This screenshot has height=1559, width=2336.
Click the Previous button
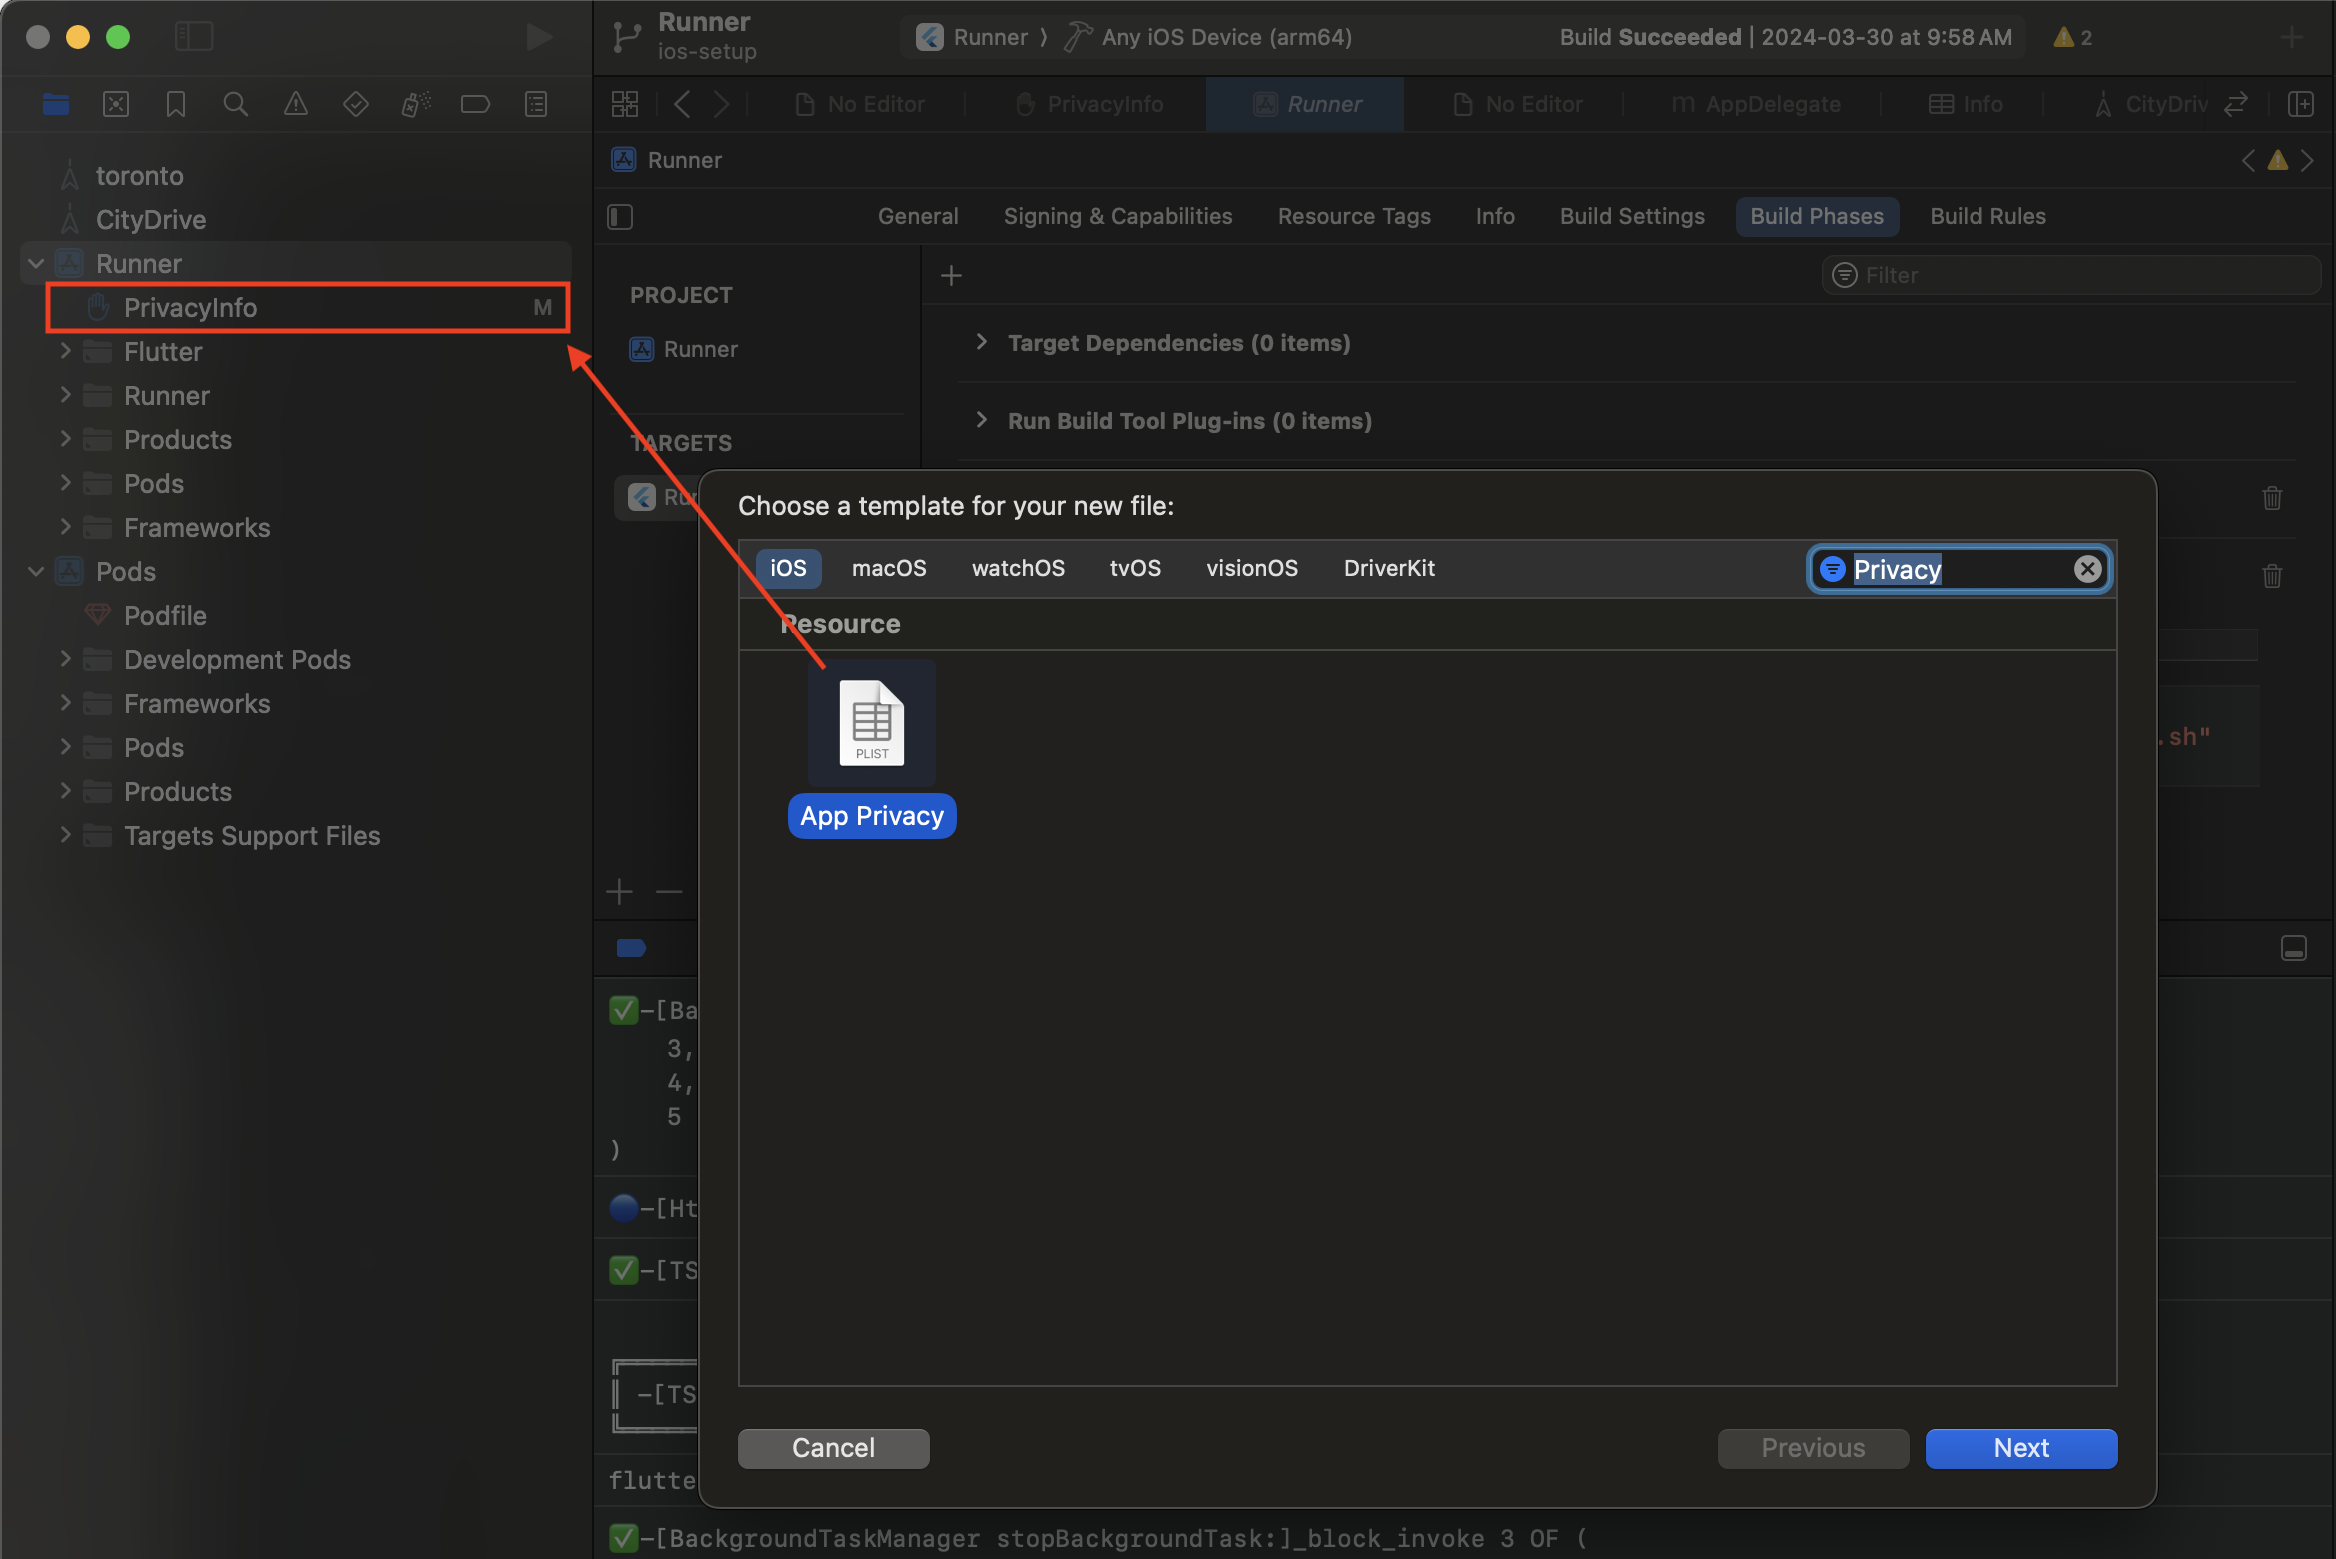pyautogui.click(x=1813, y=1448)
